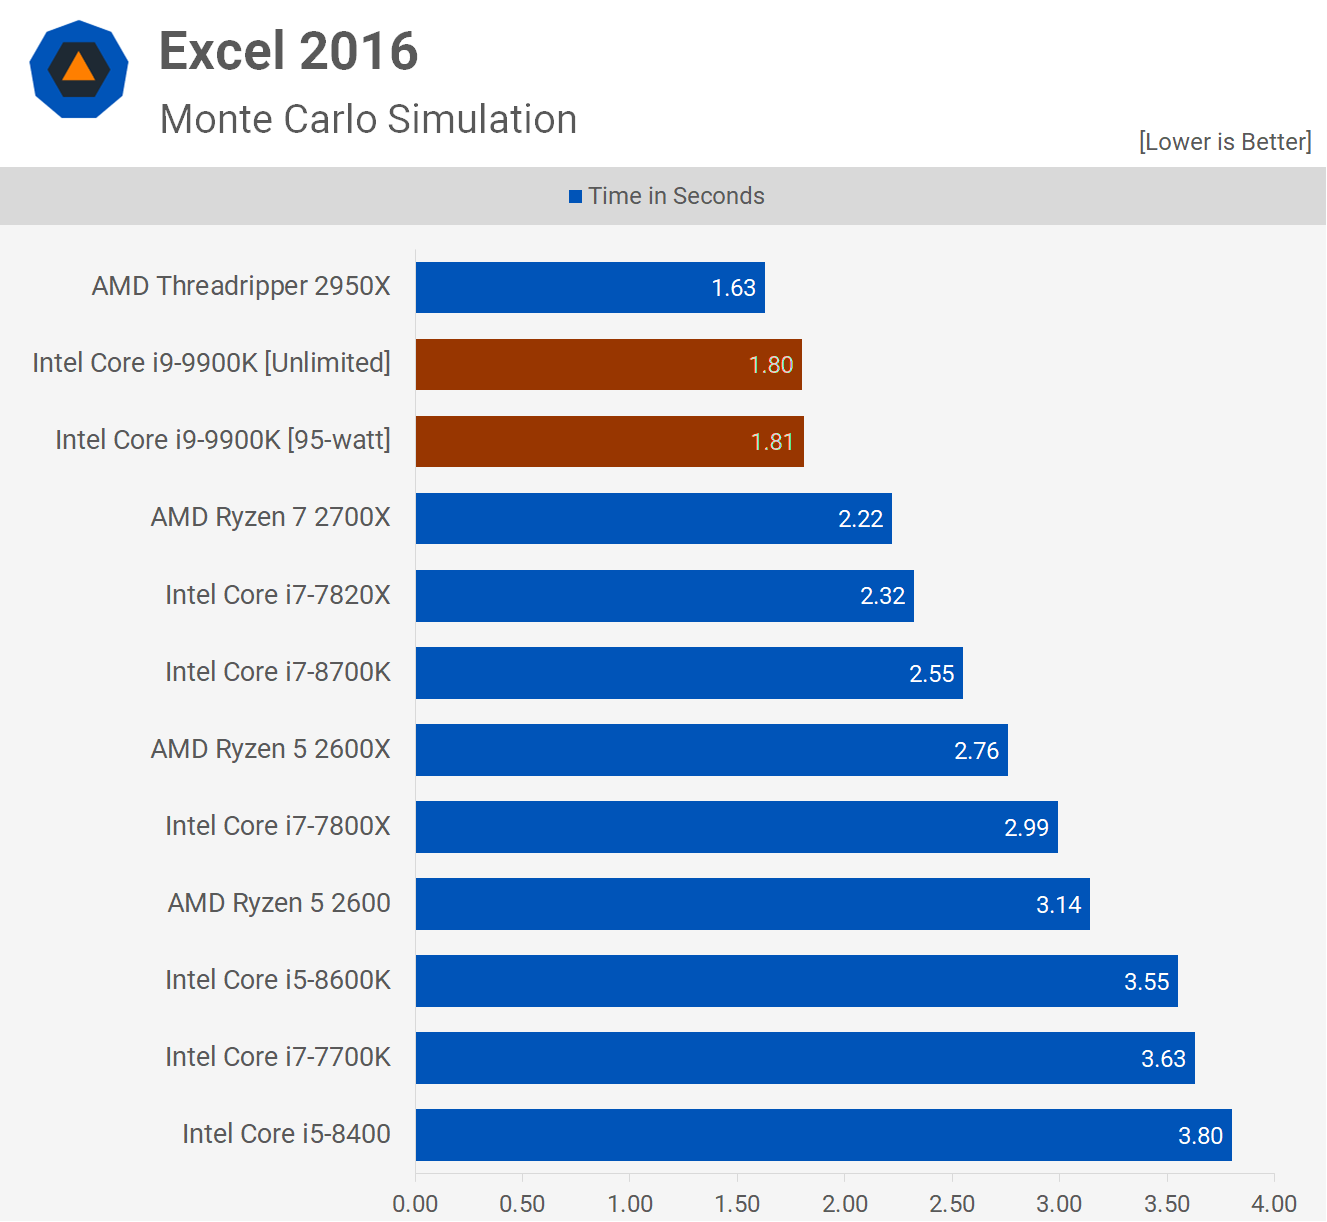Click the Intel Core i9-9900K [Unlimited] label
Screen dimensions: 1327x1222
pos(211,363)
